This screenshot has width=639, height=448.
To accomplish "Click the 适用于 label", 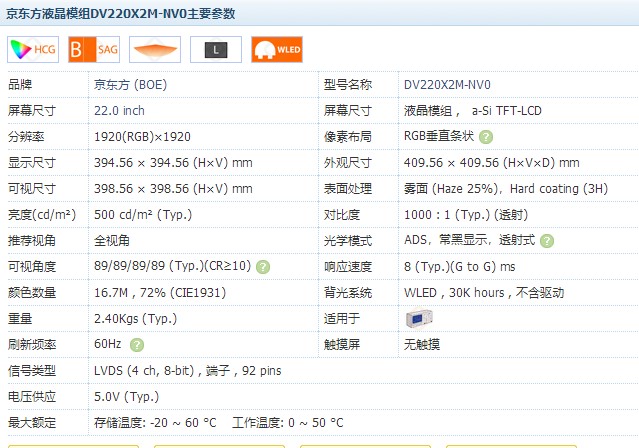I will click(x=342, y=319).
